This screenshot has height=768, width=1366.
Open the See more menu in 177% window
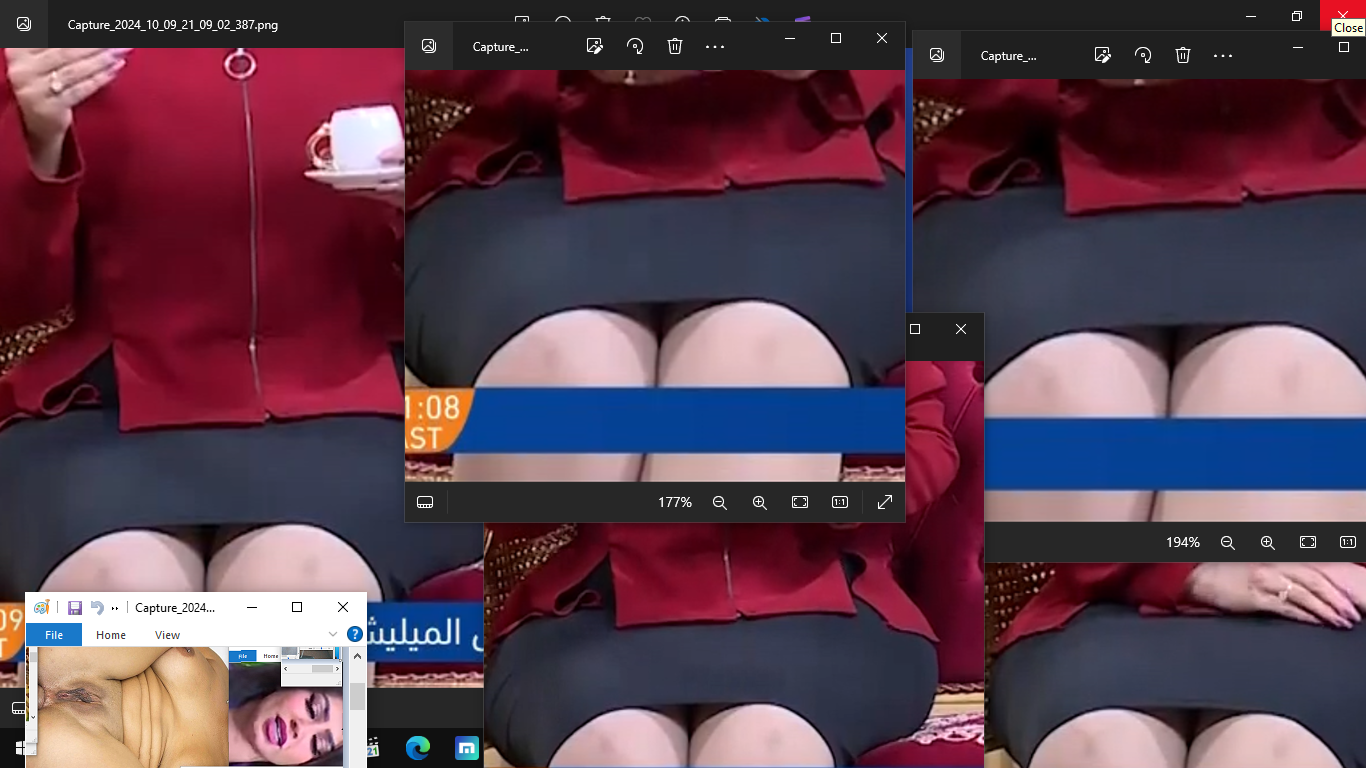pos(715,46)
